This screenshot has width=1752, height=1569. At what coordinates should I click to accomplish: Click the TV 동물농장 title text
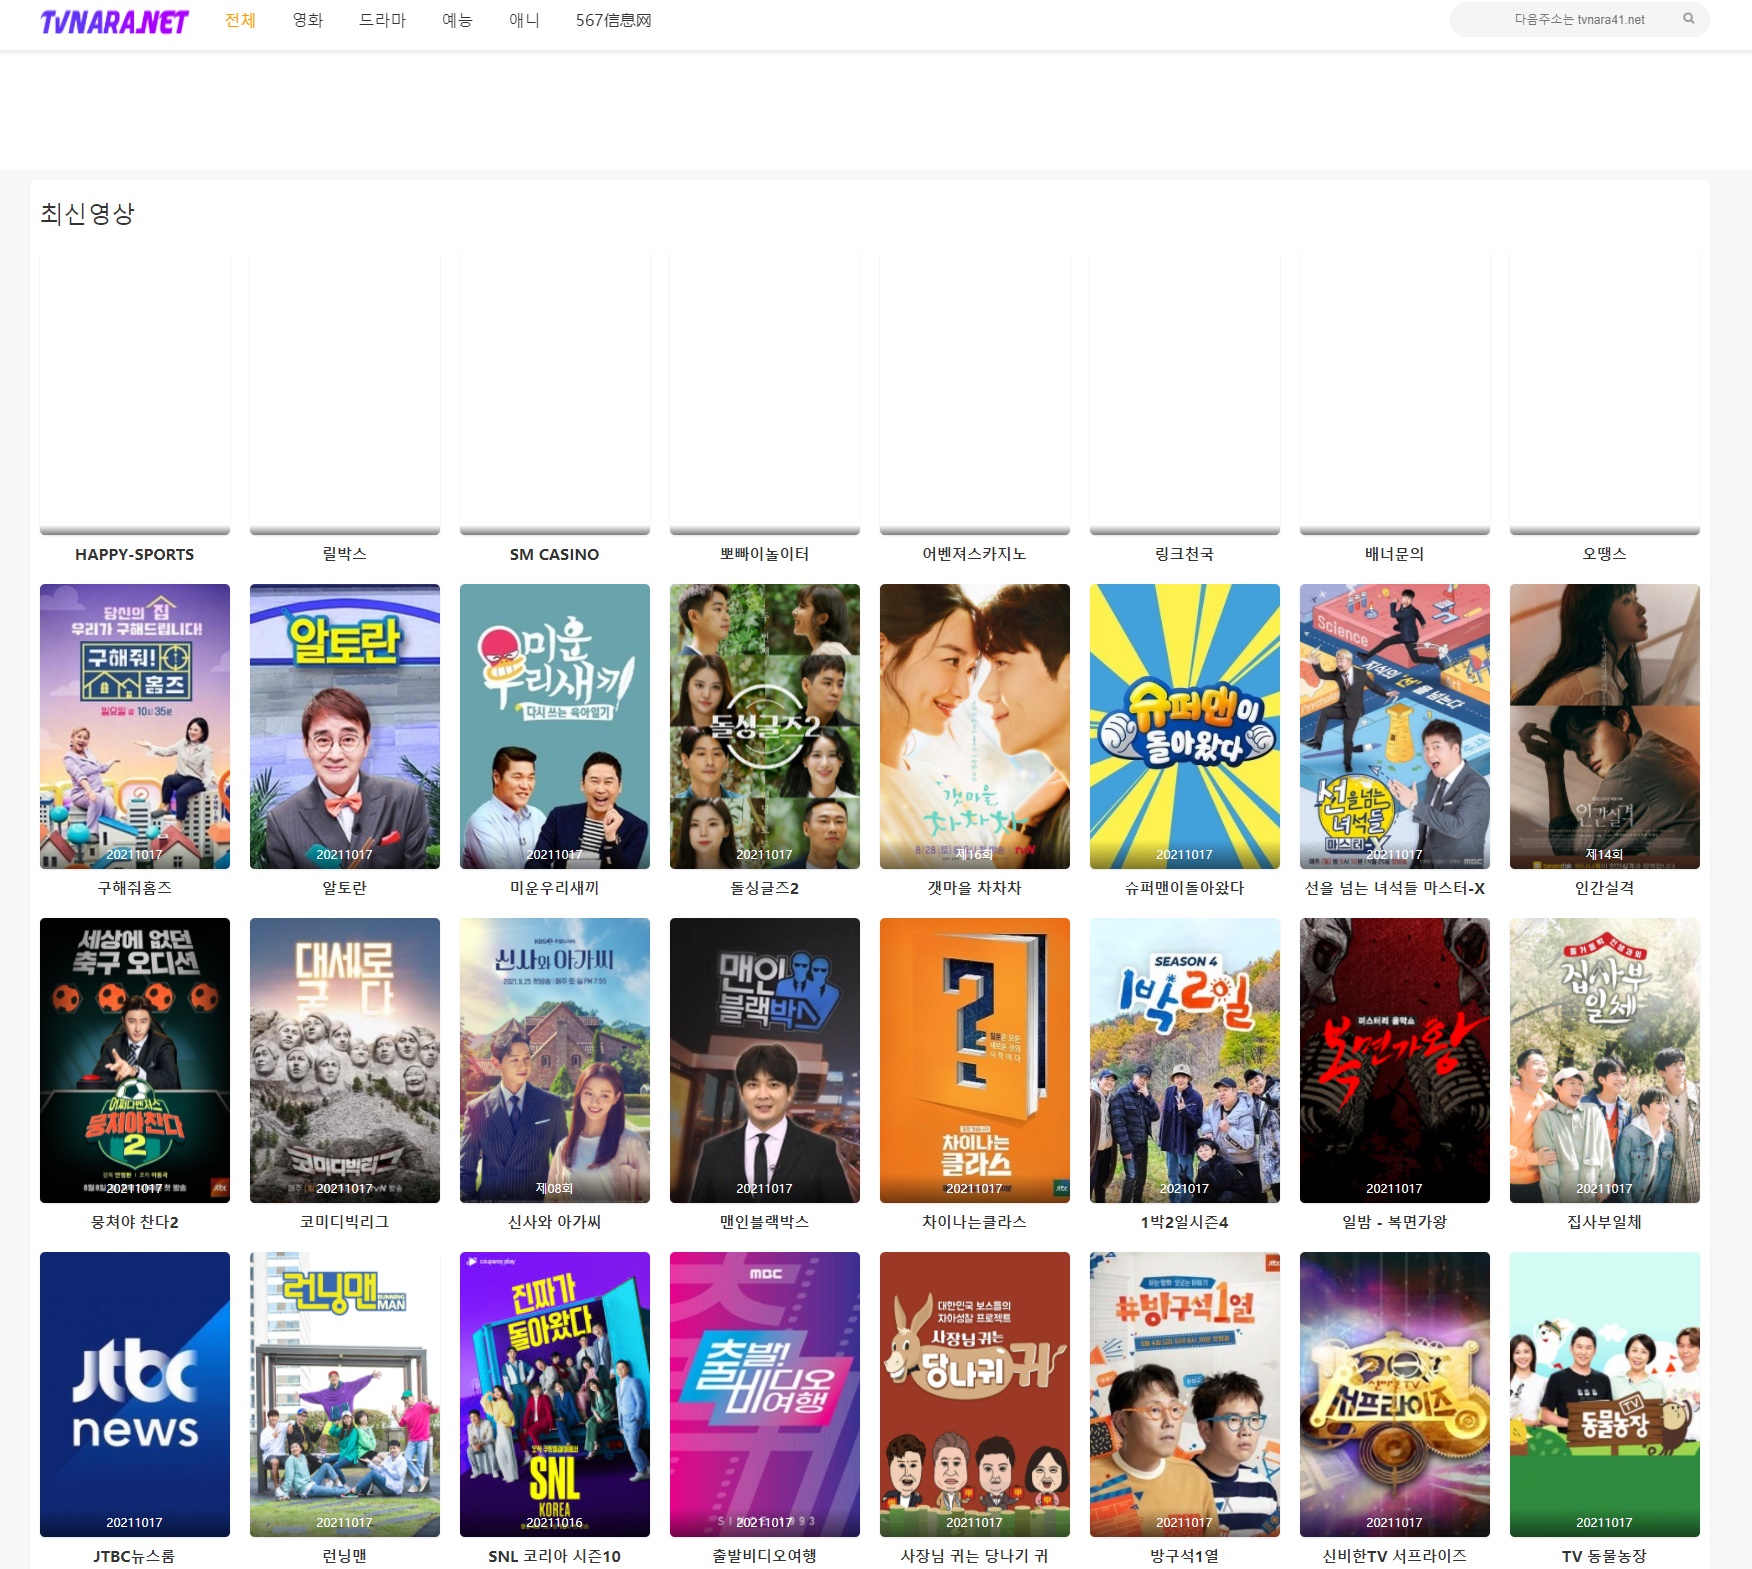coord(1605,1556)
